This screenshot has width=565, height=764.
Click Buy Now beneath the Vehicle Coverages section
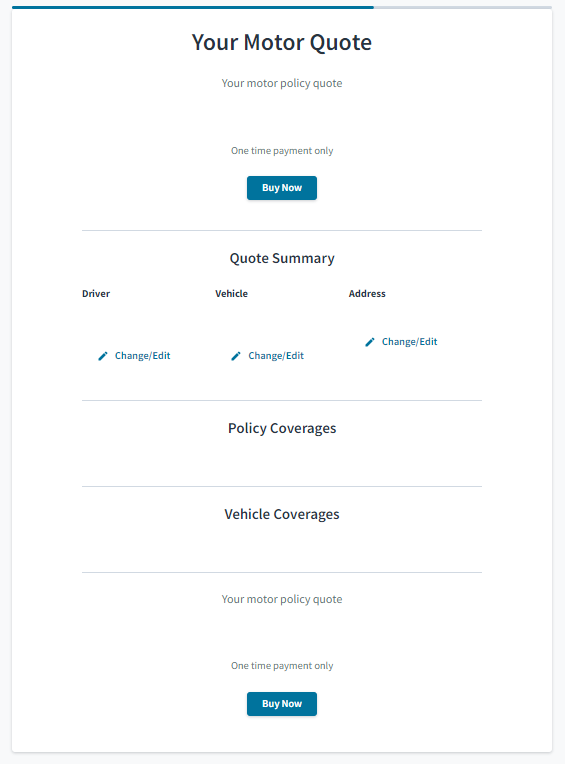282,704
